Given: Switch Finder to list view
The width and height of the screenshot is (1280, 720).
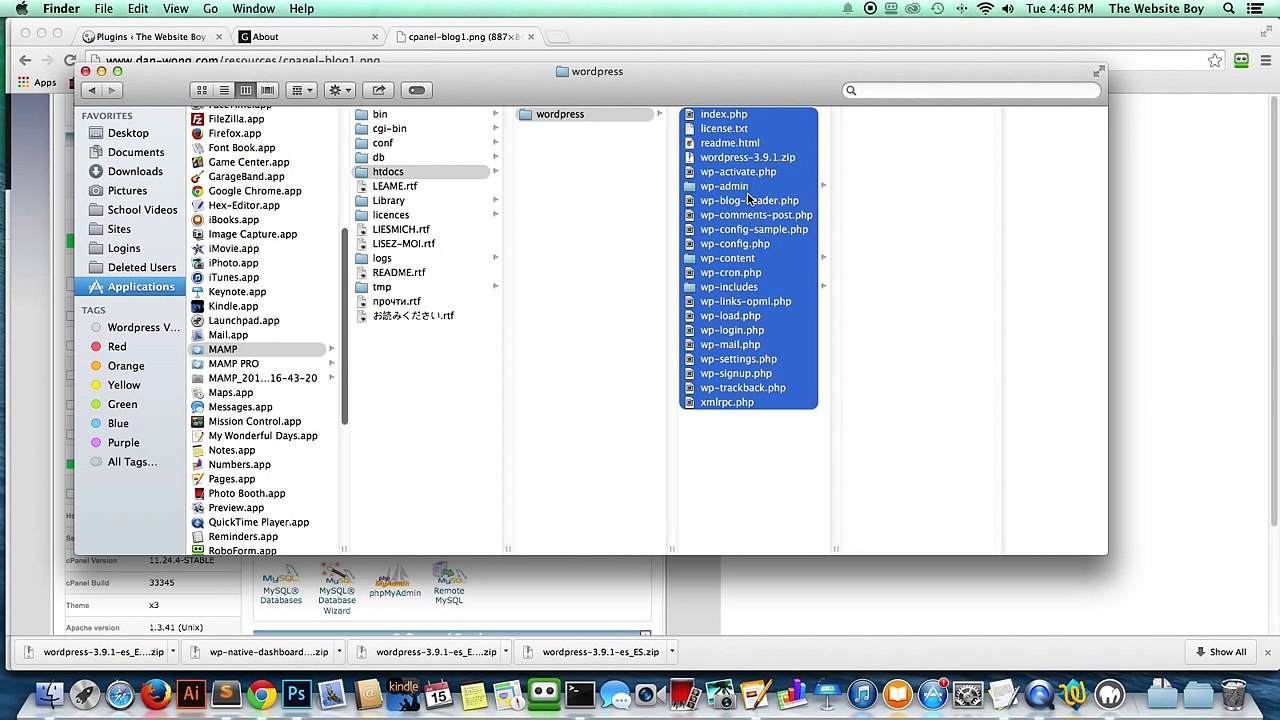Looking at the screenshot, I should pos(224,90).
